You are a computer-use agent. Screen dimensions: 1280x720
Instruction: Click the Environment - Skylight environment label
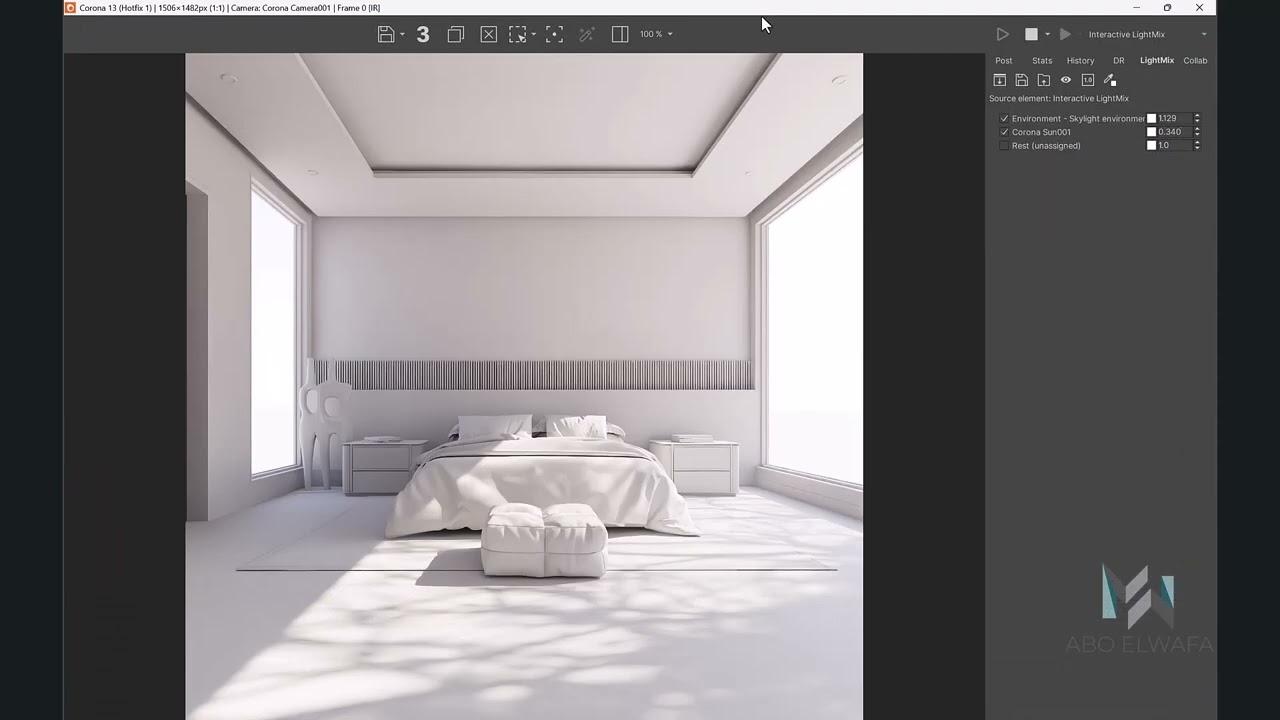[x=1078, y=118]
